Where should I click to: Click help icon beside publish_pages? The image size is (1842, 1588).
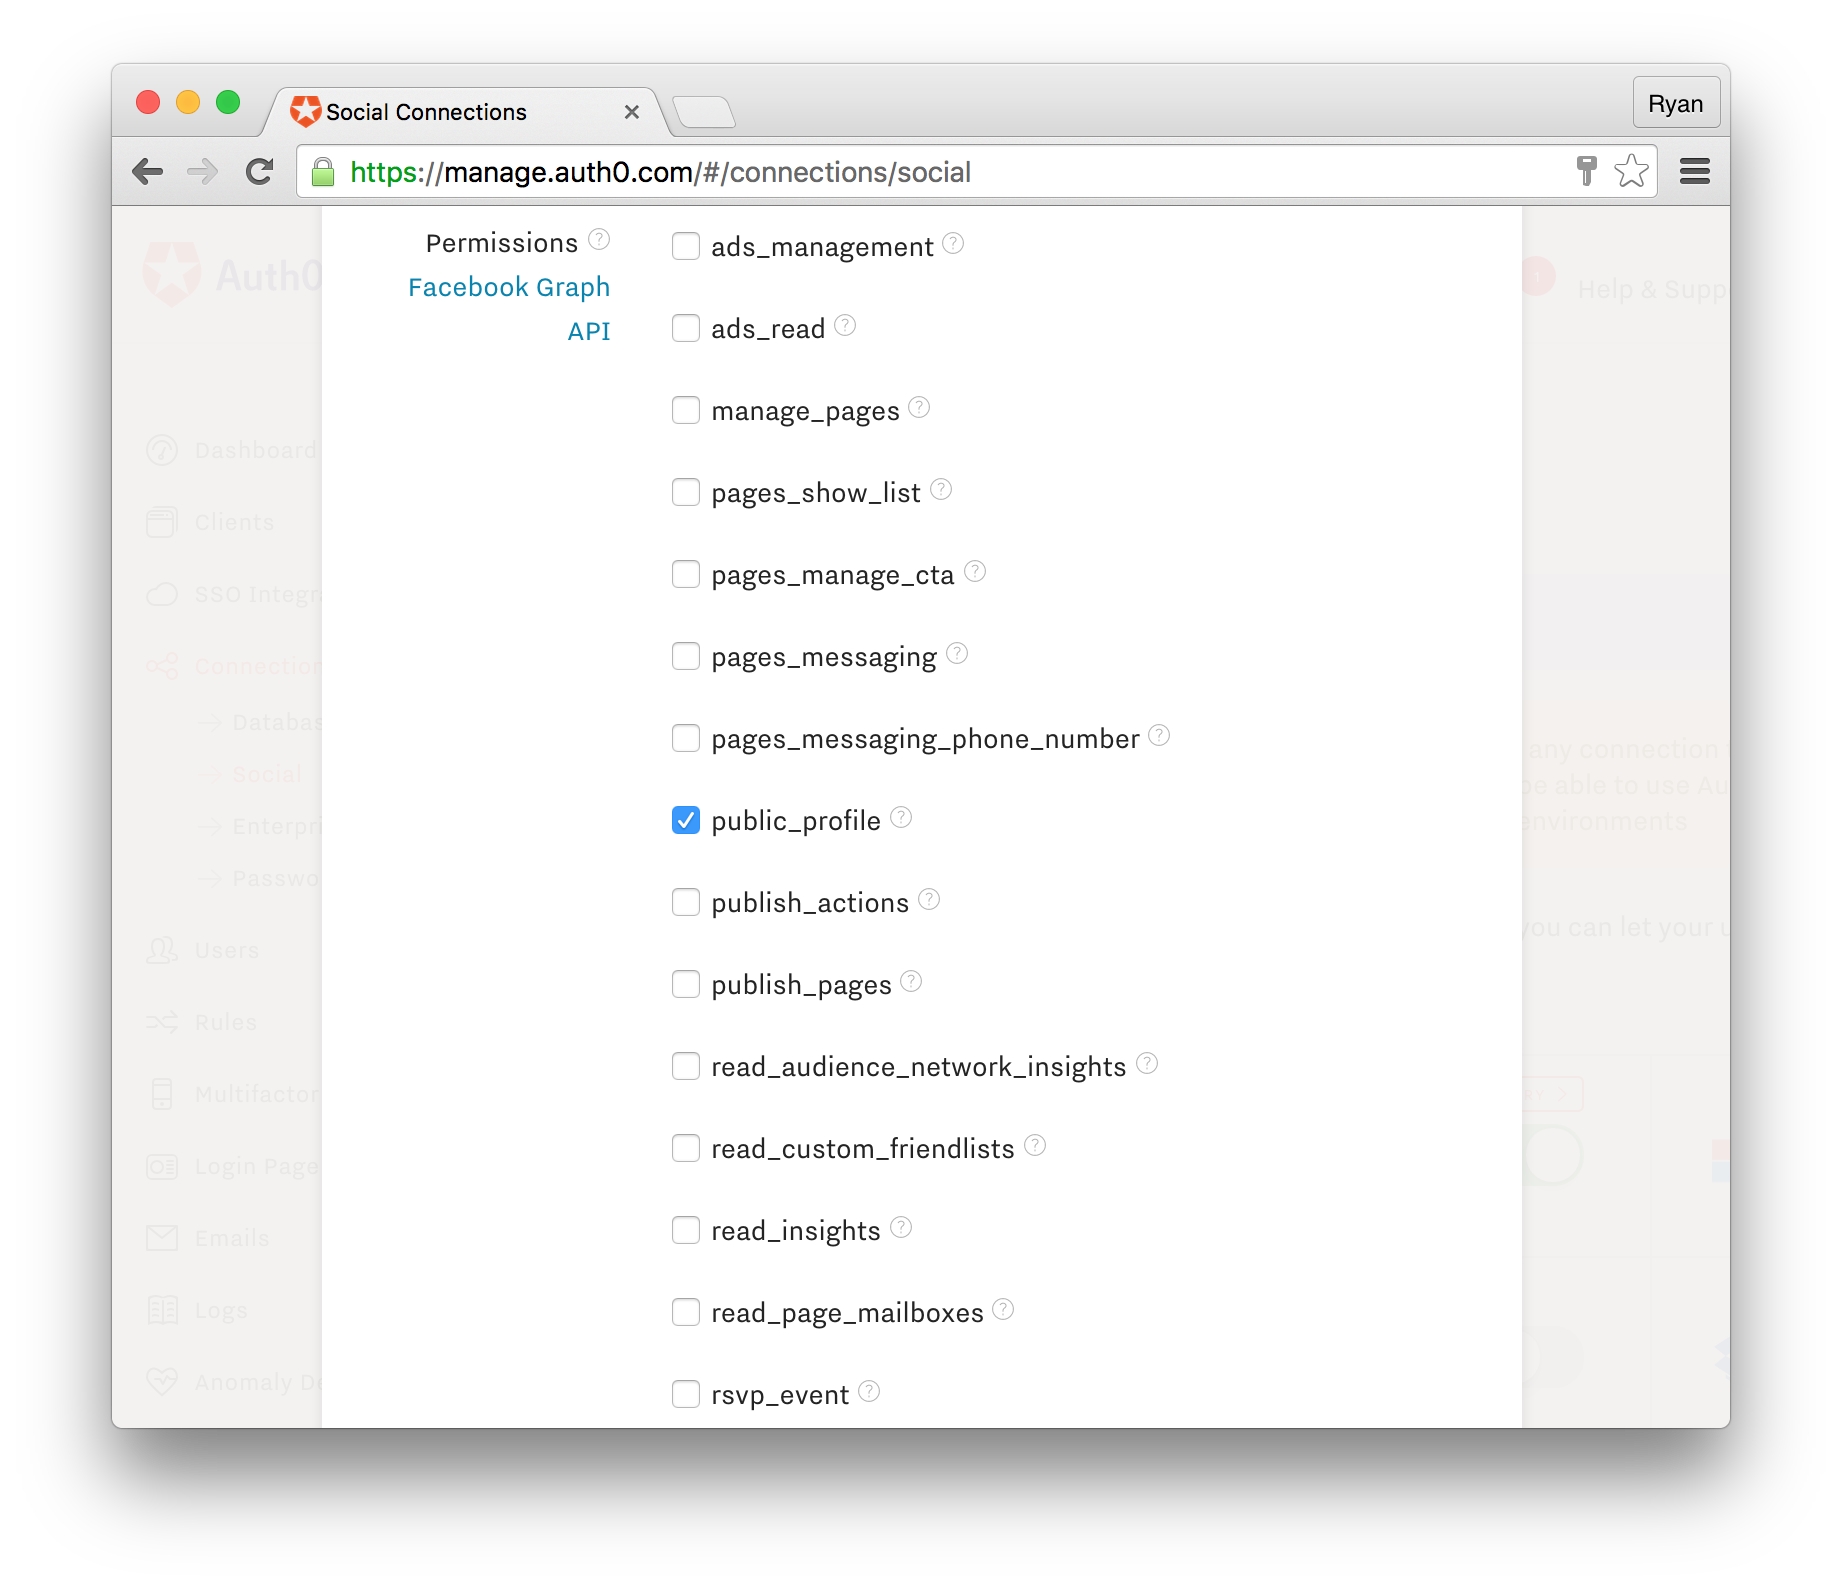point(911,981)
